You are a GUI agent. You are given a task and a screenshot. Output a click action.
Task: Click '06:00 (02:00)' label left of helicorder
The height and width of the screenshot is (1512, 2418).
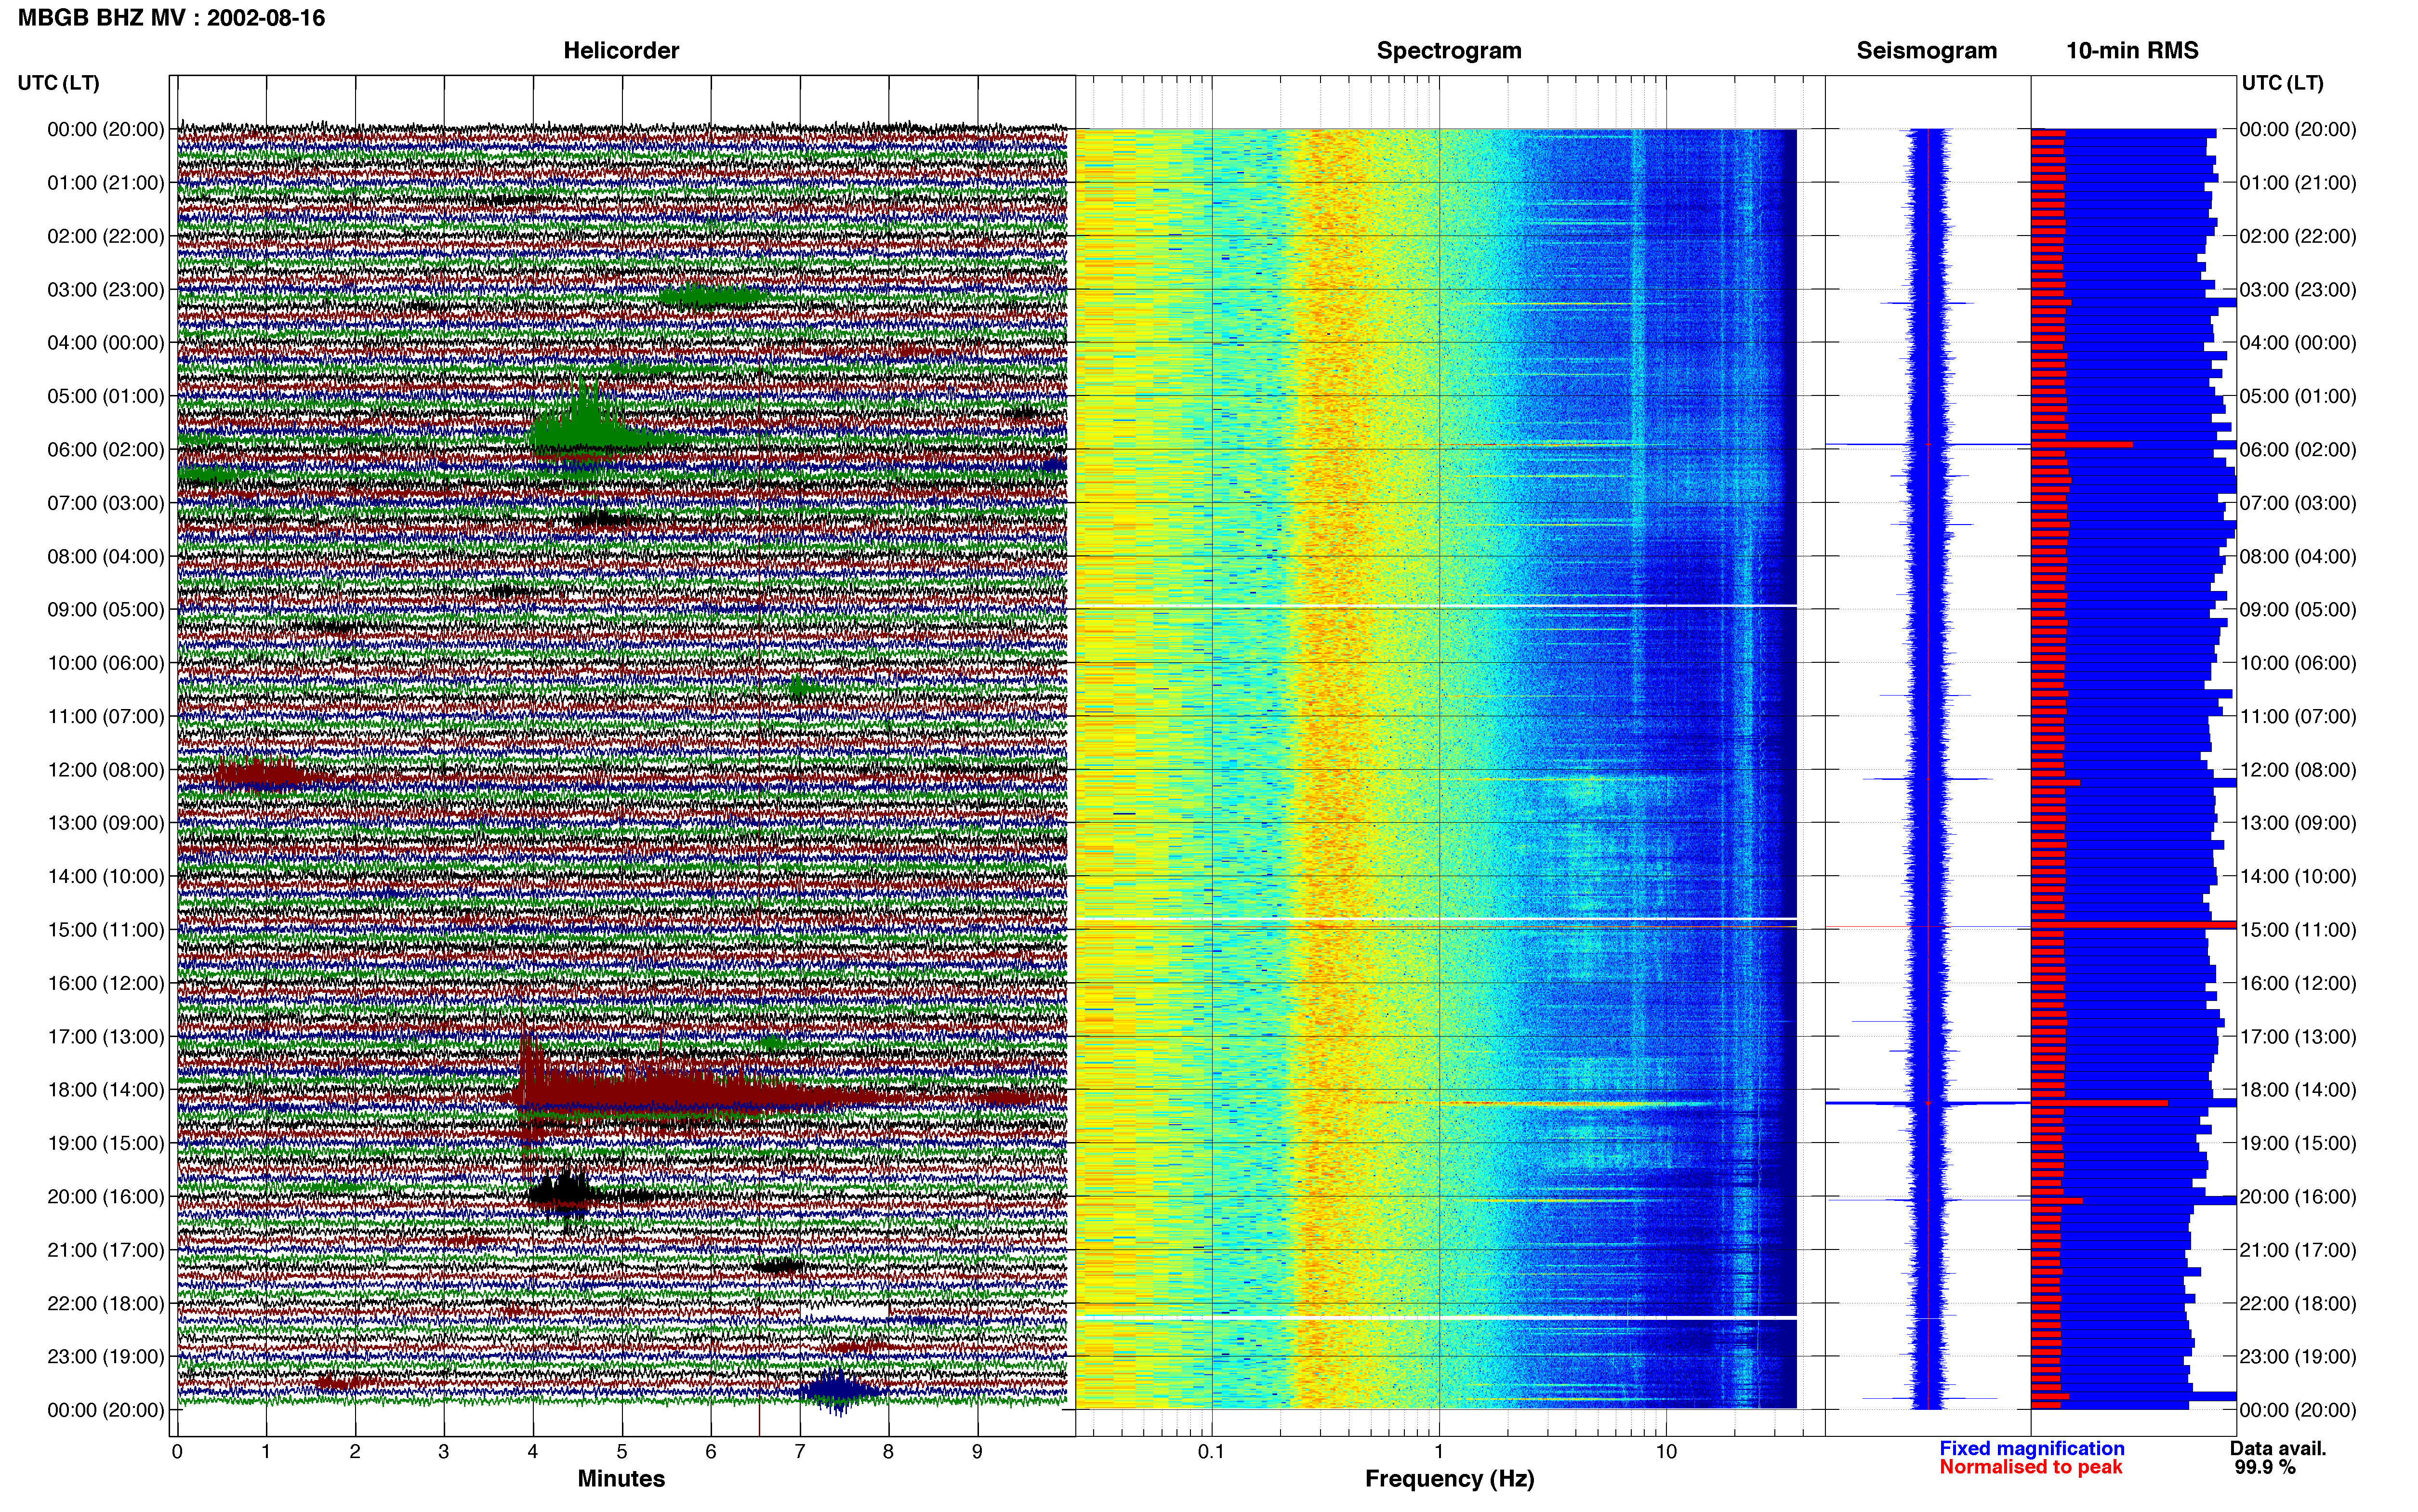[x=106, y=450]
